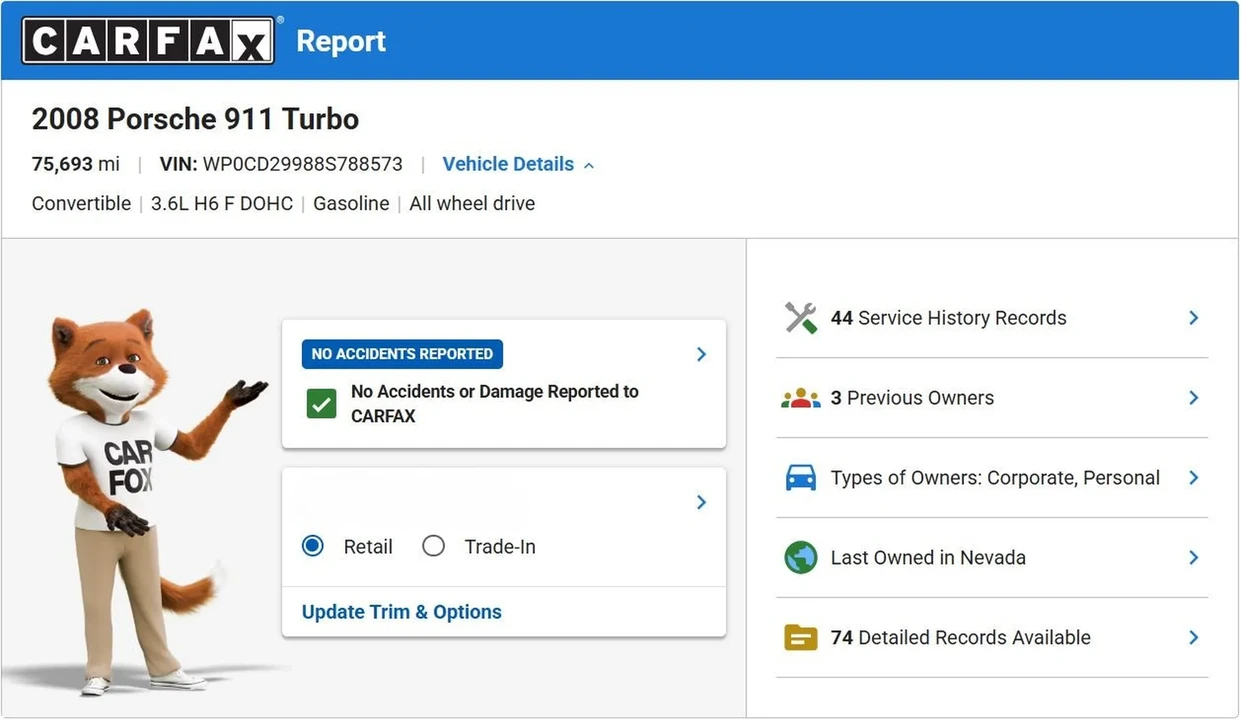Click the Gasoline fuel type text

pos(351,204)
